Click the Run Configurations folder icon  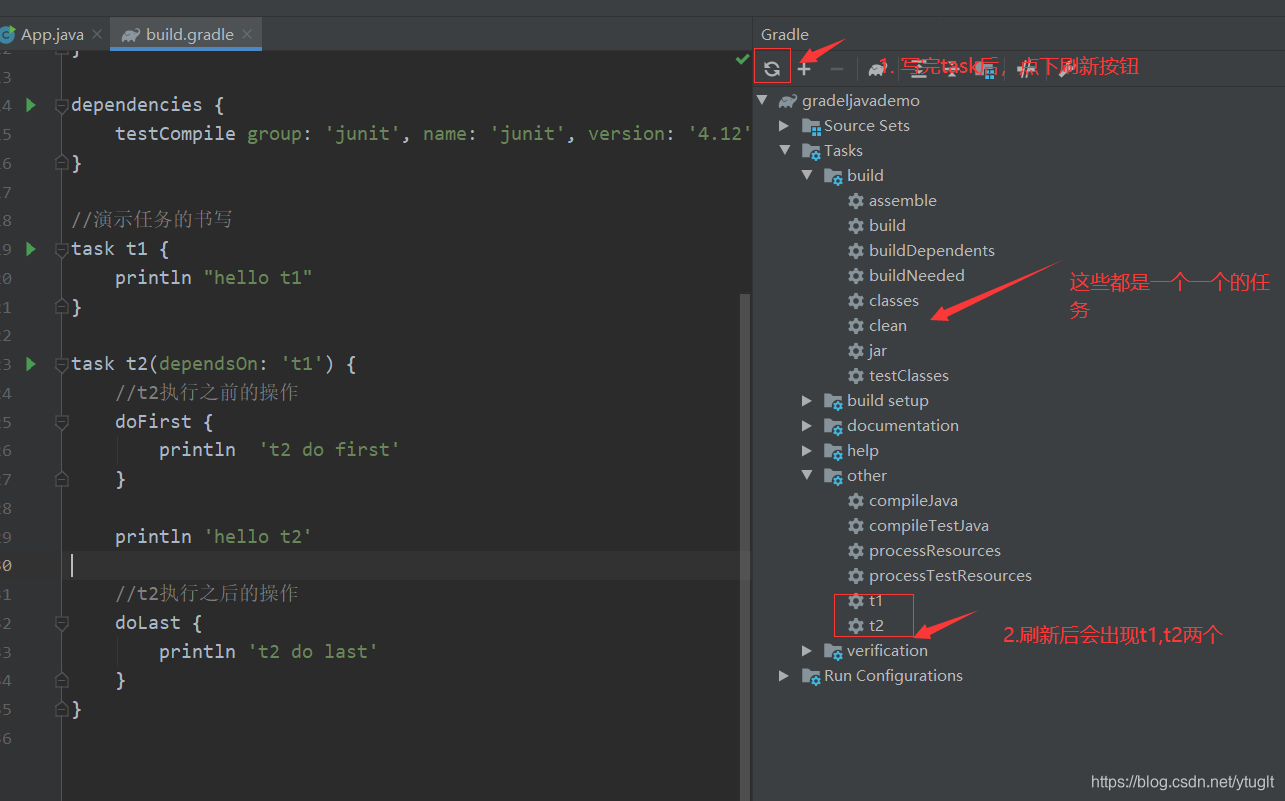tap(811, 675)
